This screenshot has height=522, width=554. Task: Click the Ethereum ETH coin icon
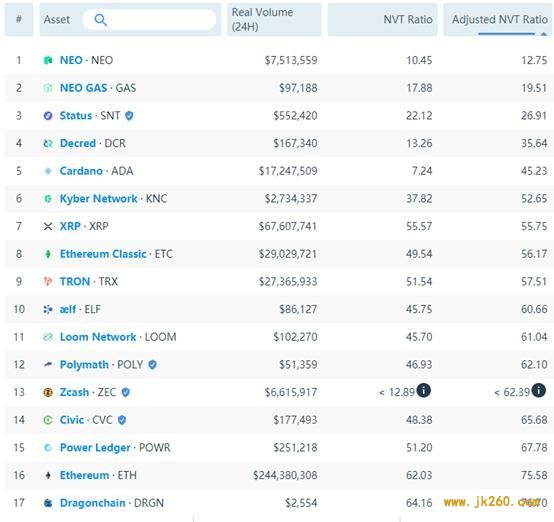click(x=48, y=476)
